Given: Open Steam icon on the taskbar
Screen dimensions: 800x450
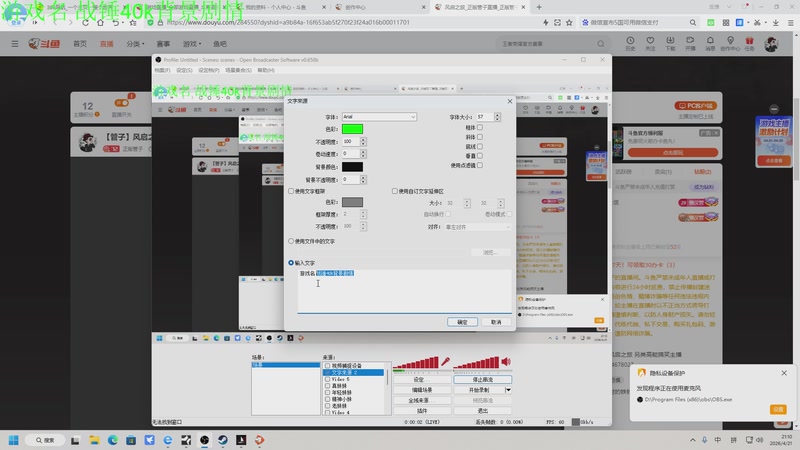Looking at the screenshot, I should pos(222,440).
